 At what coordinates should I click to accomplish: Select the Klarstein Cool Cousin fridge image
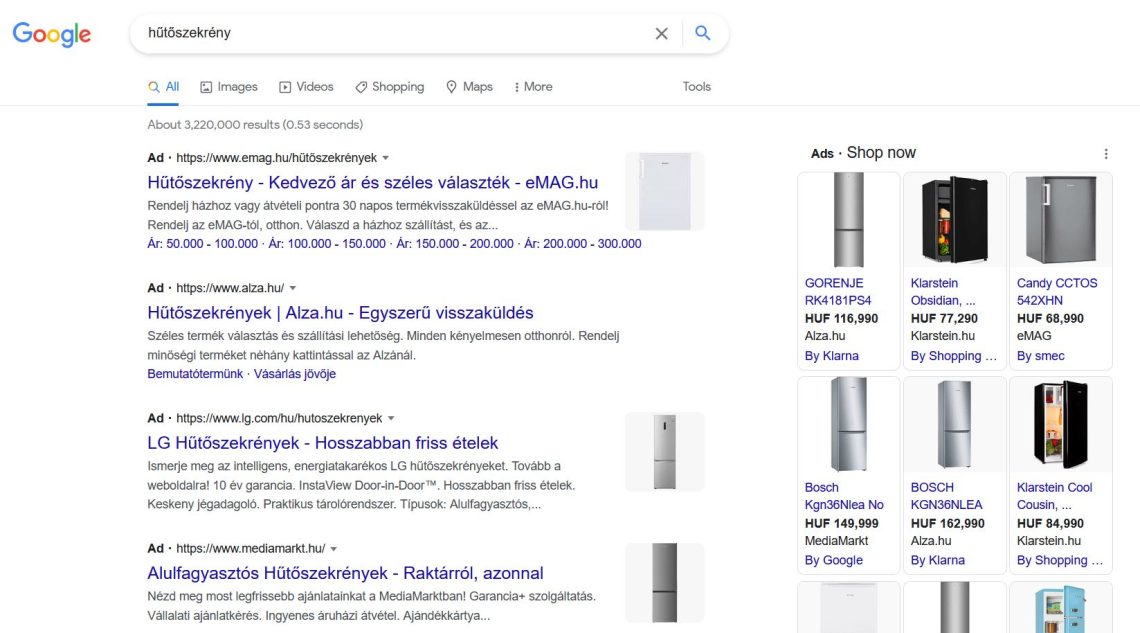click(1061, 424)
